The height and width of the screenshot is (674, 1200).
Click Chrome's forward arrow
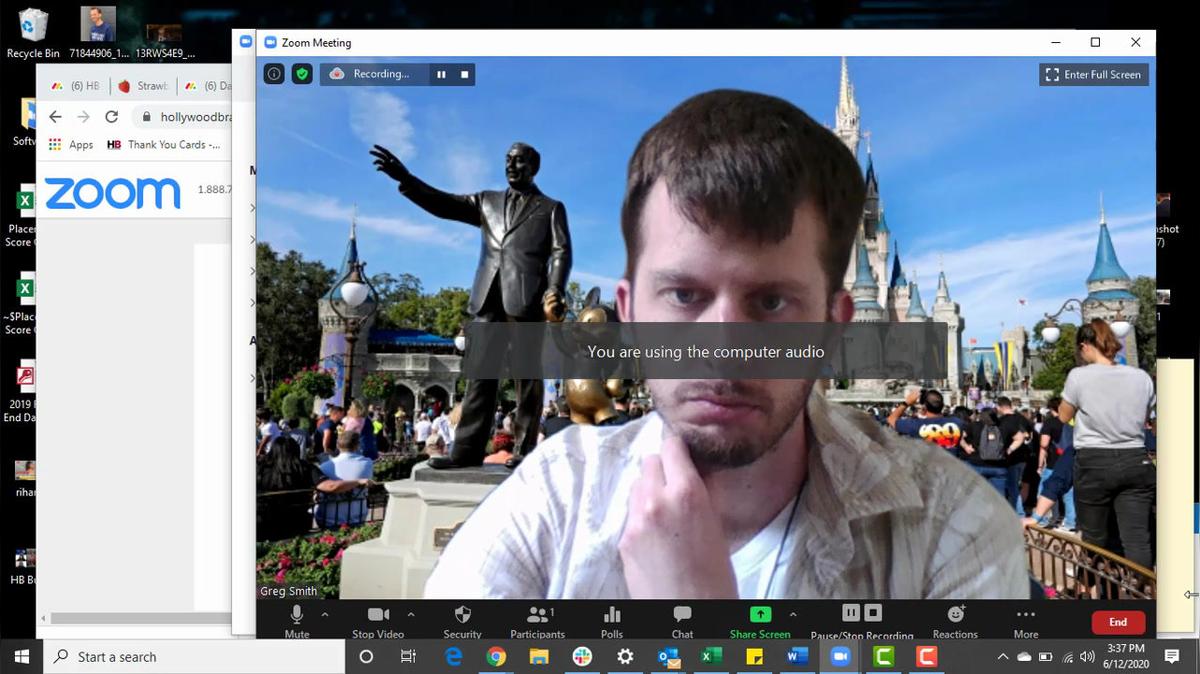83,117
